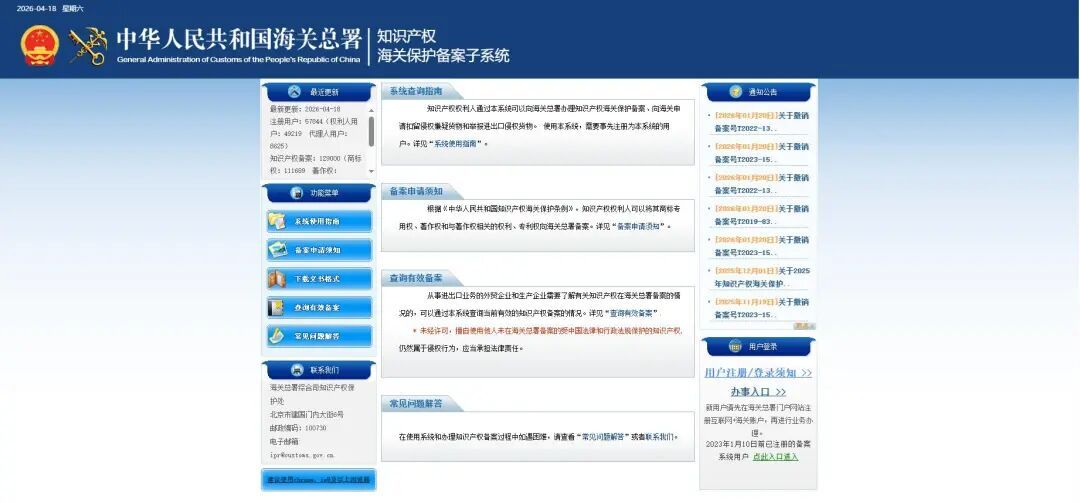Open 办事入口 >> link
Image resolution: width=1080 pixels, height=503 pixels.
click(x=758, y=392)
